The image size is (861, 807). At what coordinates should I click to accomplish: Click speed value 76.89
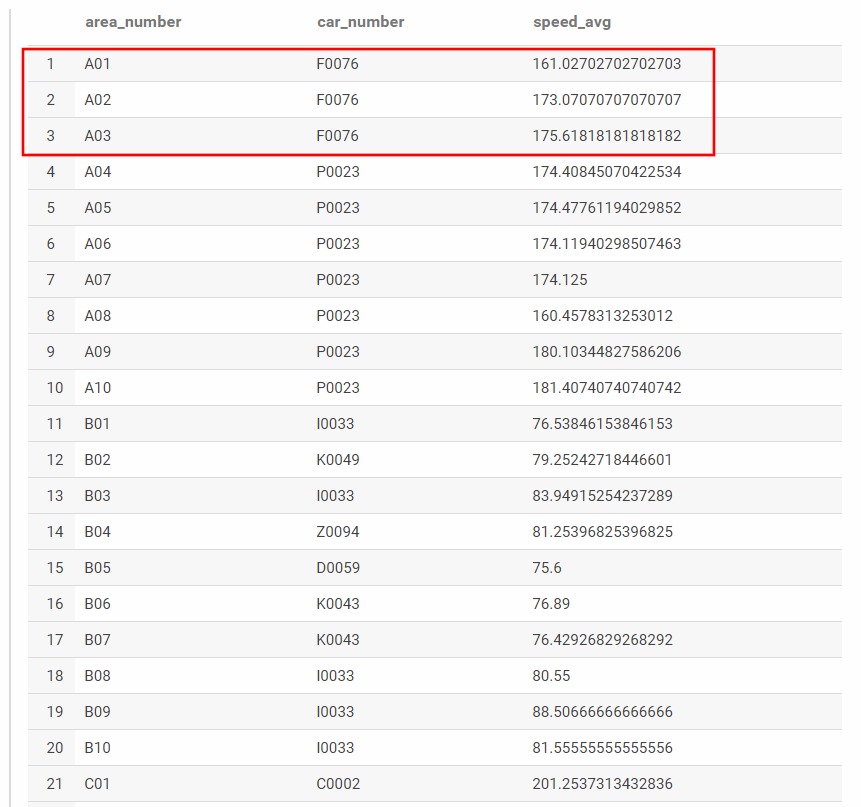(551, 604)
